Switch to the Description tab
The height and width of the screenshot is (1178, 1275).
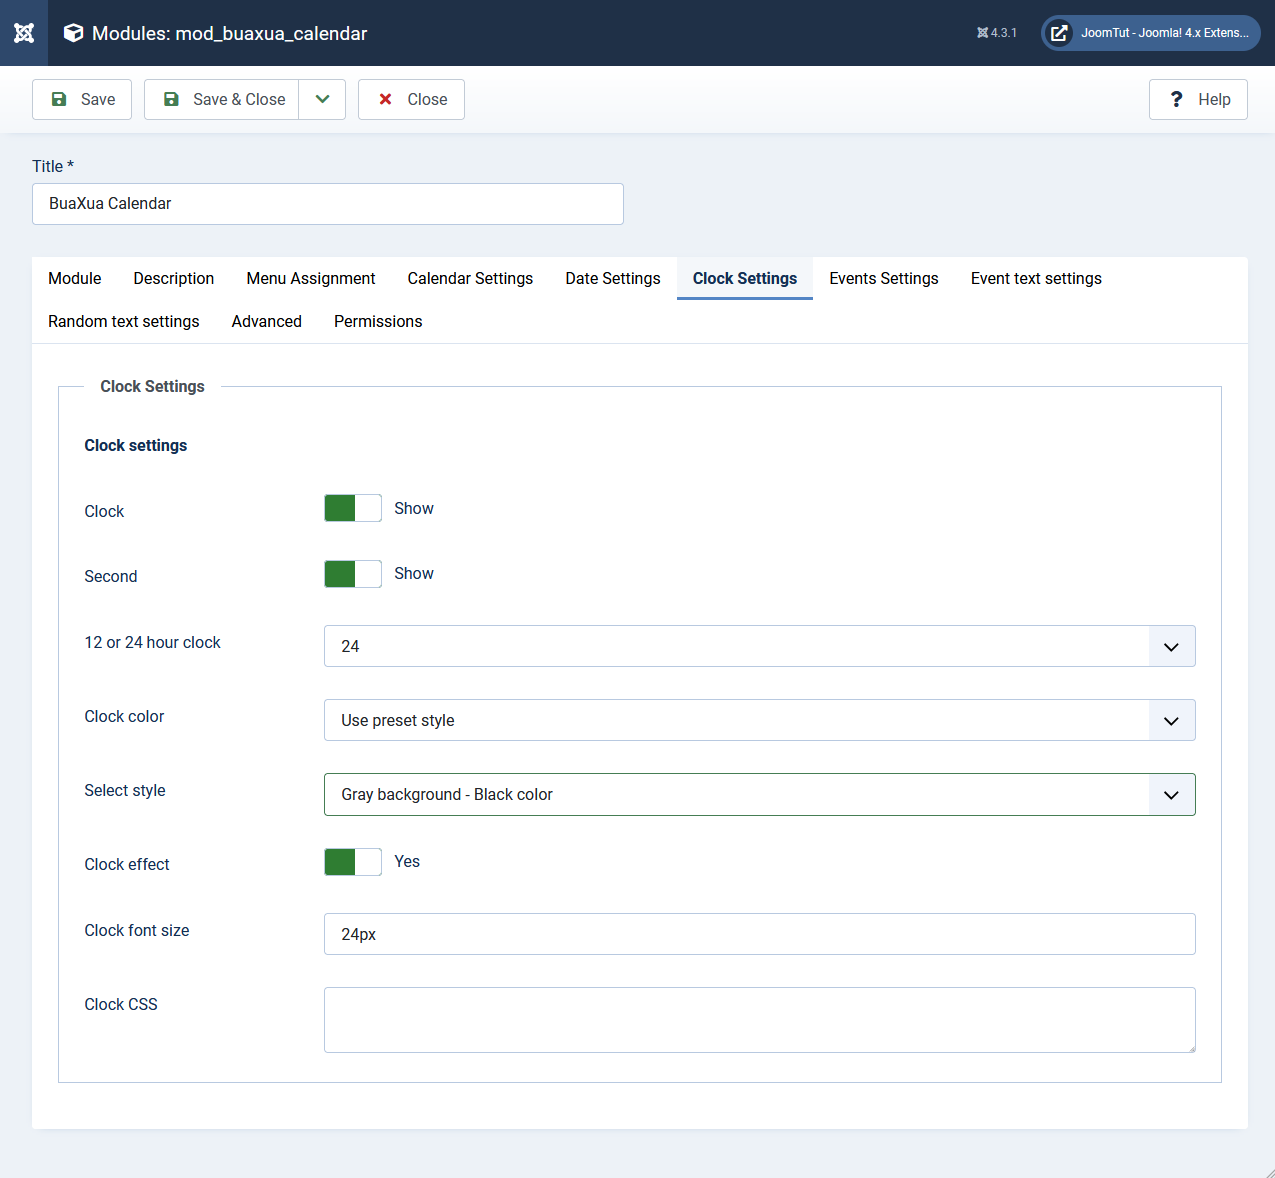pos(174,278)
